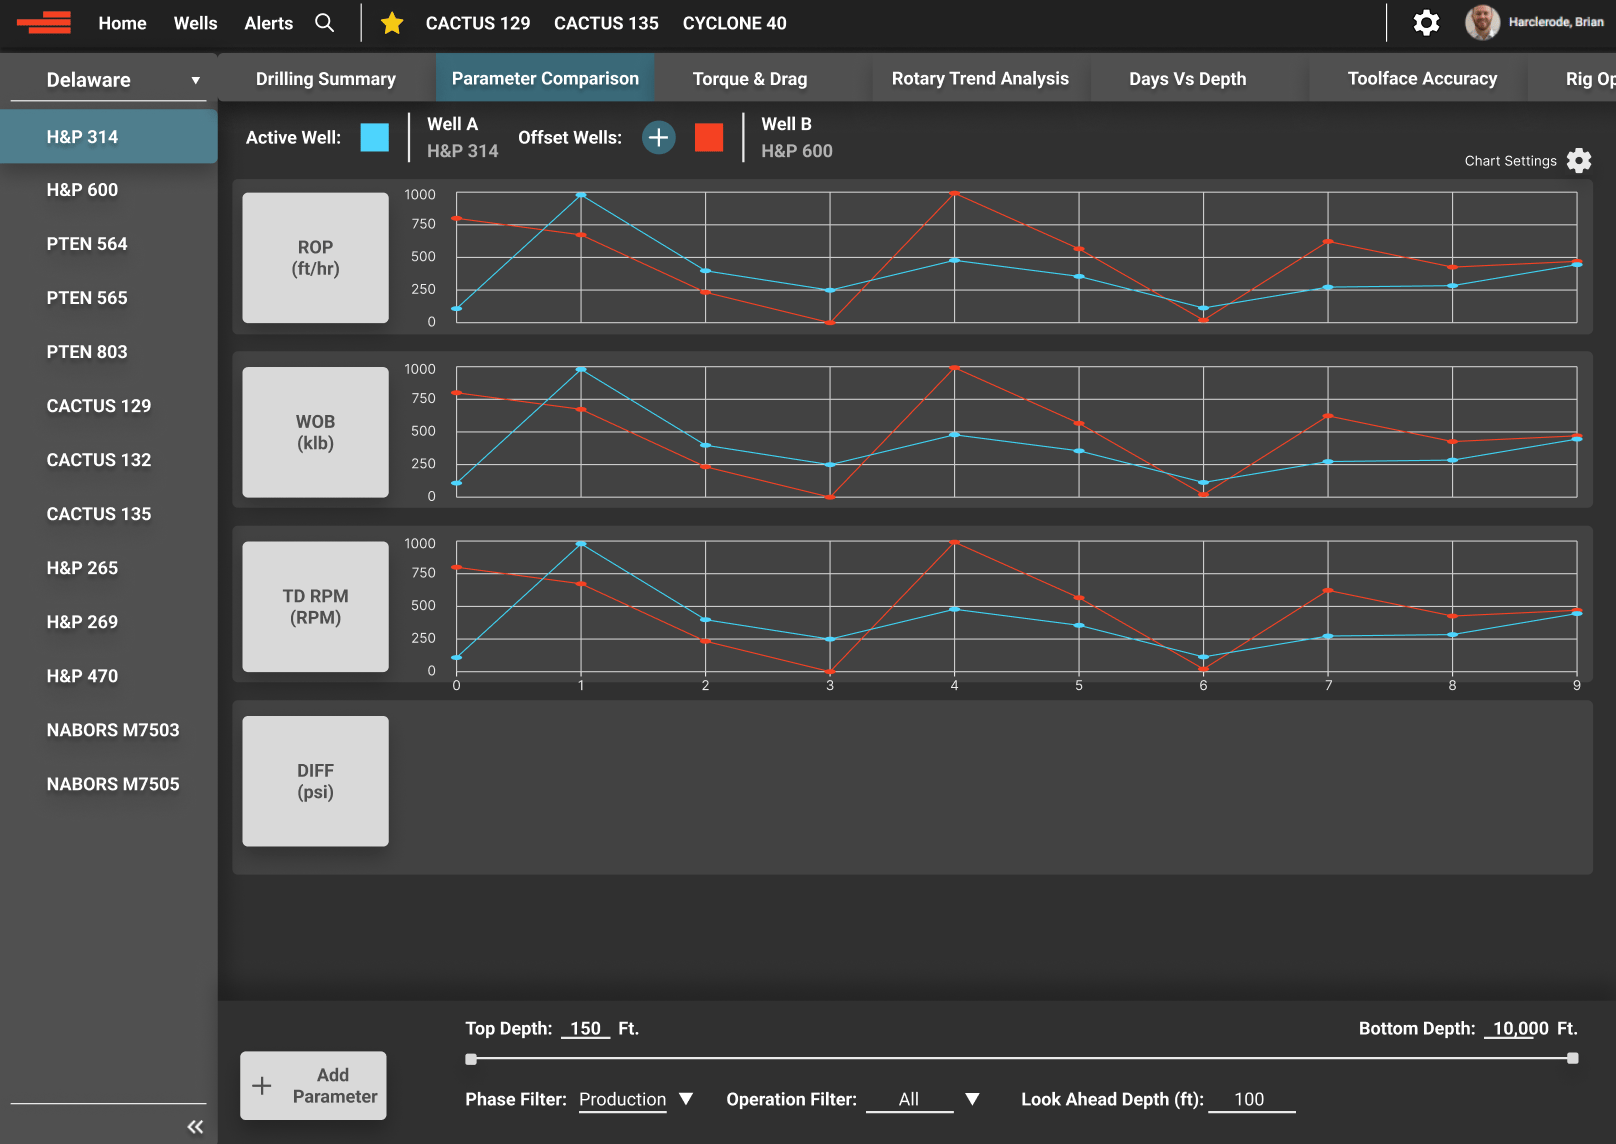This screenshot has width=1616, height=1144.
Task: Toggle the ROP (ft/hr) parameter tile
Action: (x=315, y=258)
